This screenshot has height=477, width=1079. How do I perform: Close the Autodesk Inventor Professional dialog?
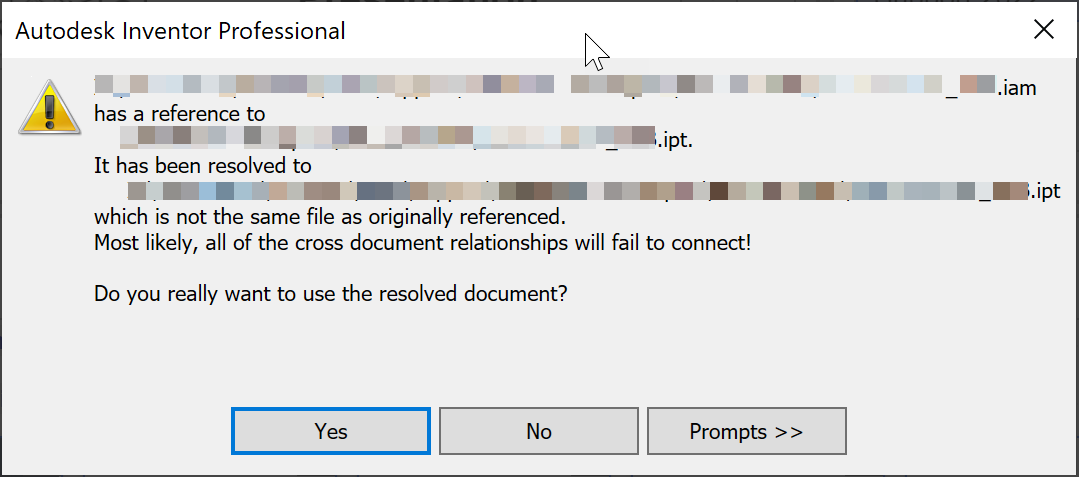click(x=1043, y=30)
